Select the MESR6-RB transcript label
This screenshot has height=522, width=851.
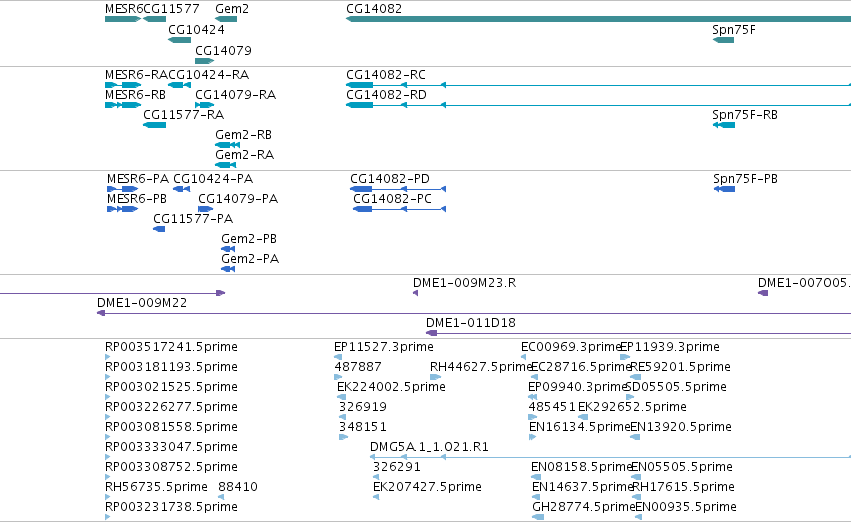(x=135, y=95)
